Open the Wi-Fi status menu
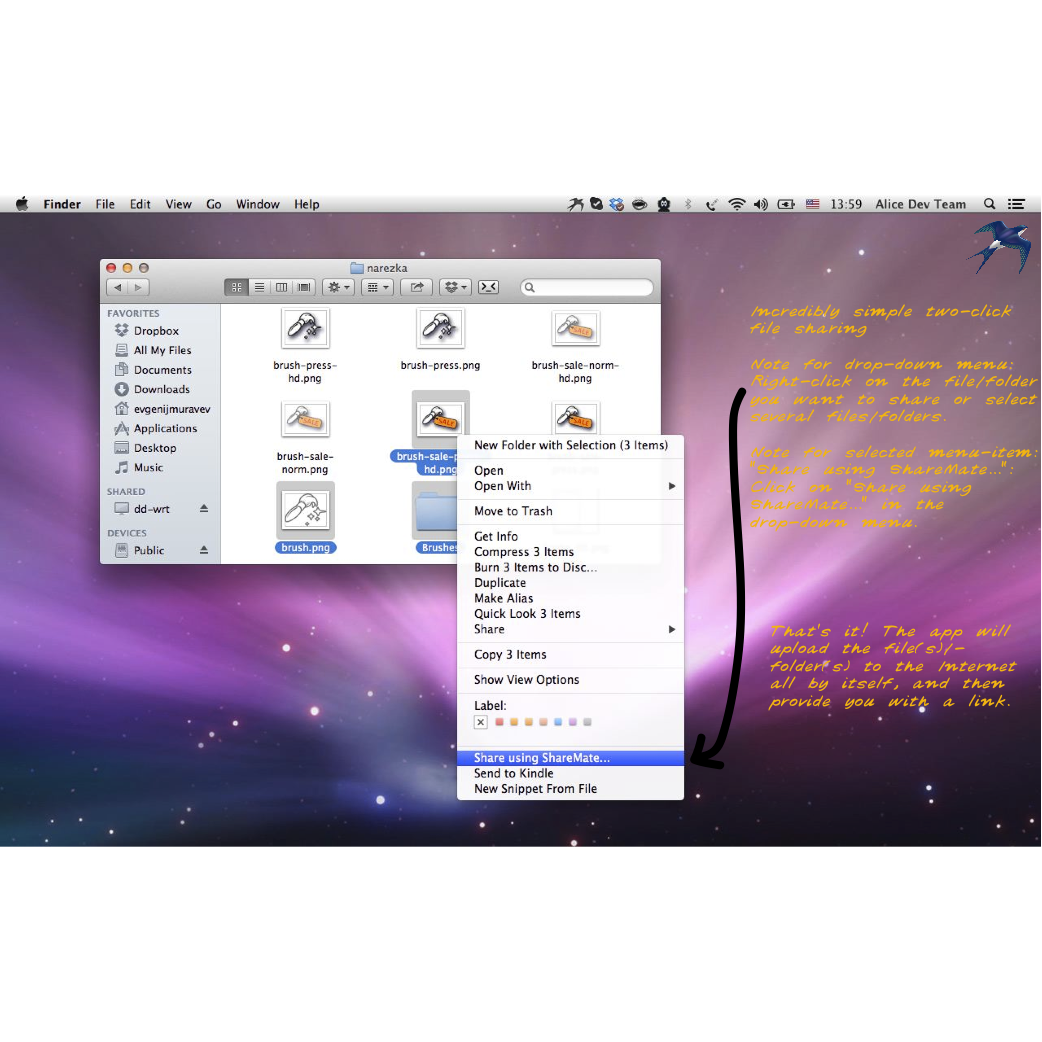 736,204
